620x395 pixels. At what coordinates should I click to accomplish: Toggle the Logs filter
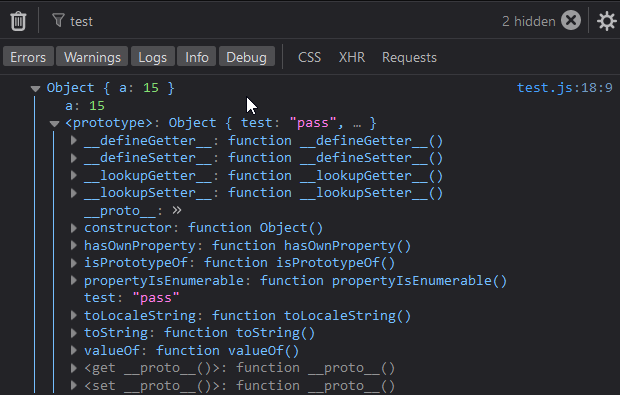tap(153, 57)
